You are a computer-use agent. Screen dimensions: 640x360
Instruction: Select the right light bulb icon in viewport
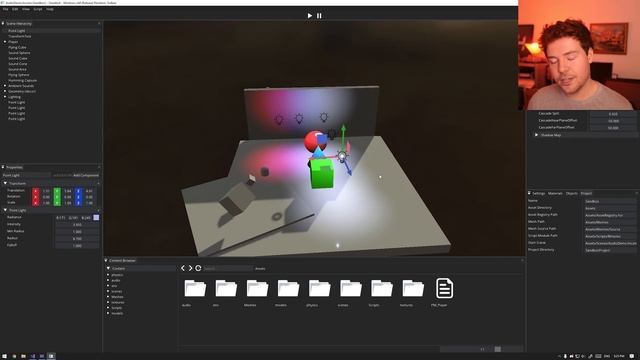tap(324, 118)
